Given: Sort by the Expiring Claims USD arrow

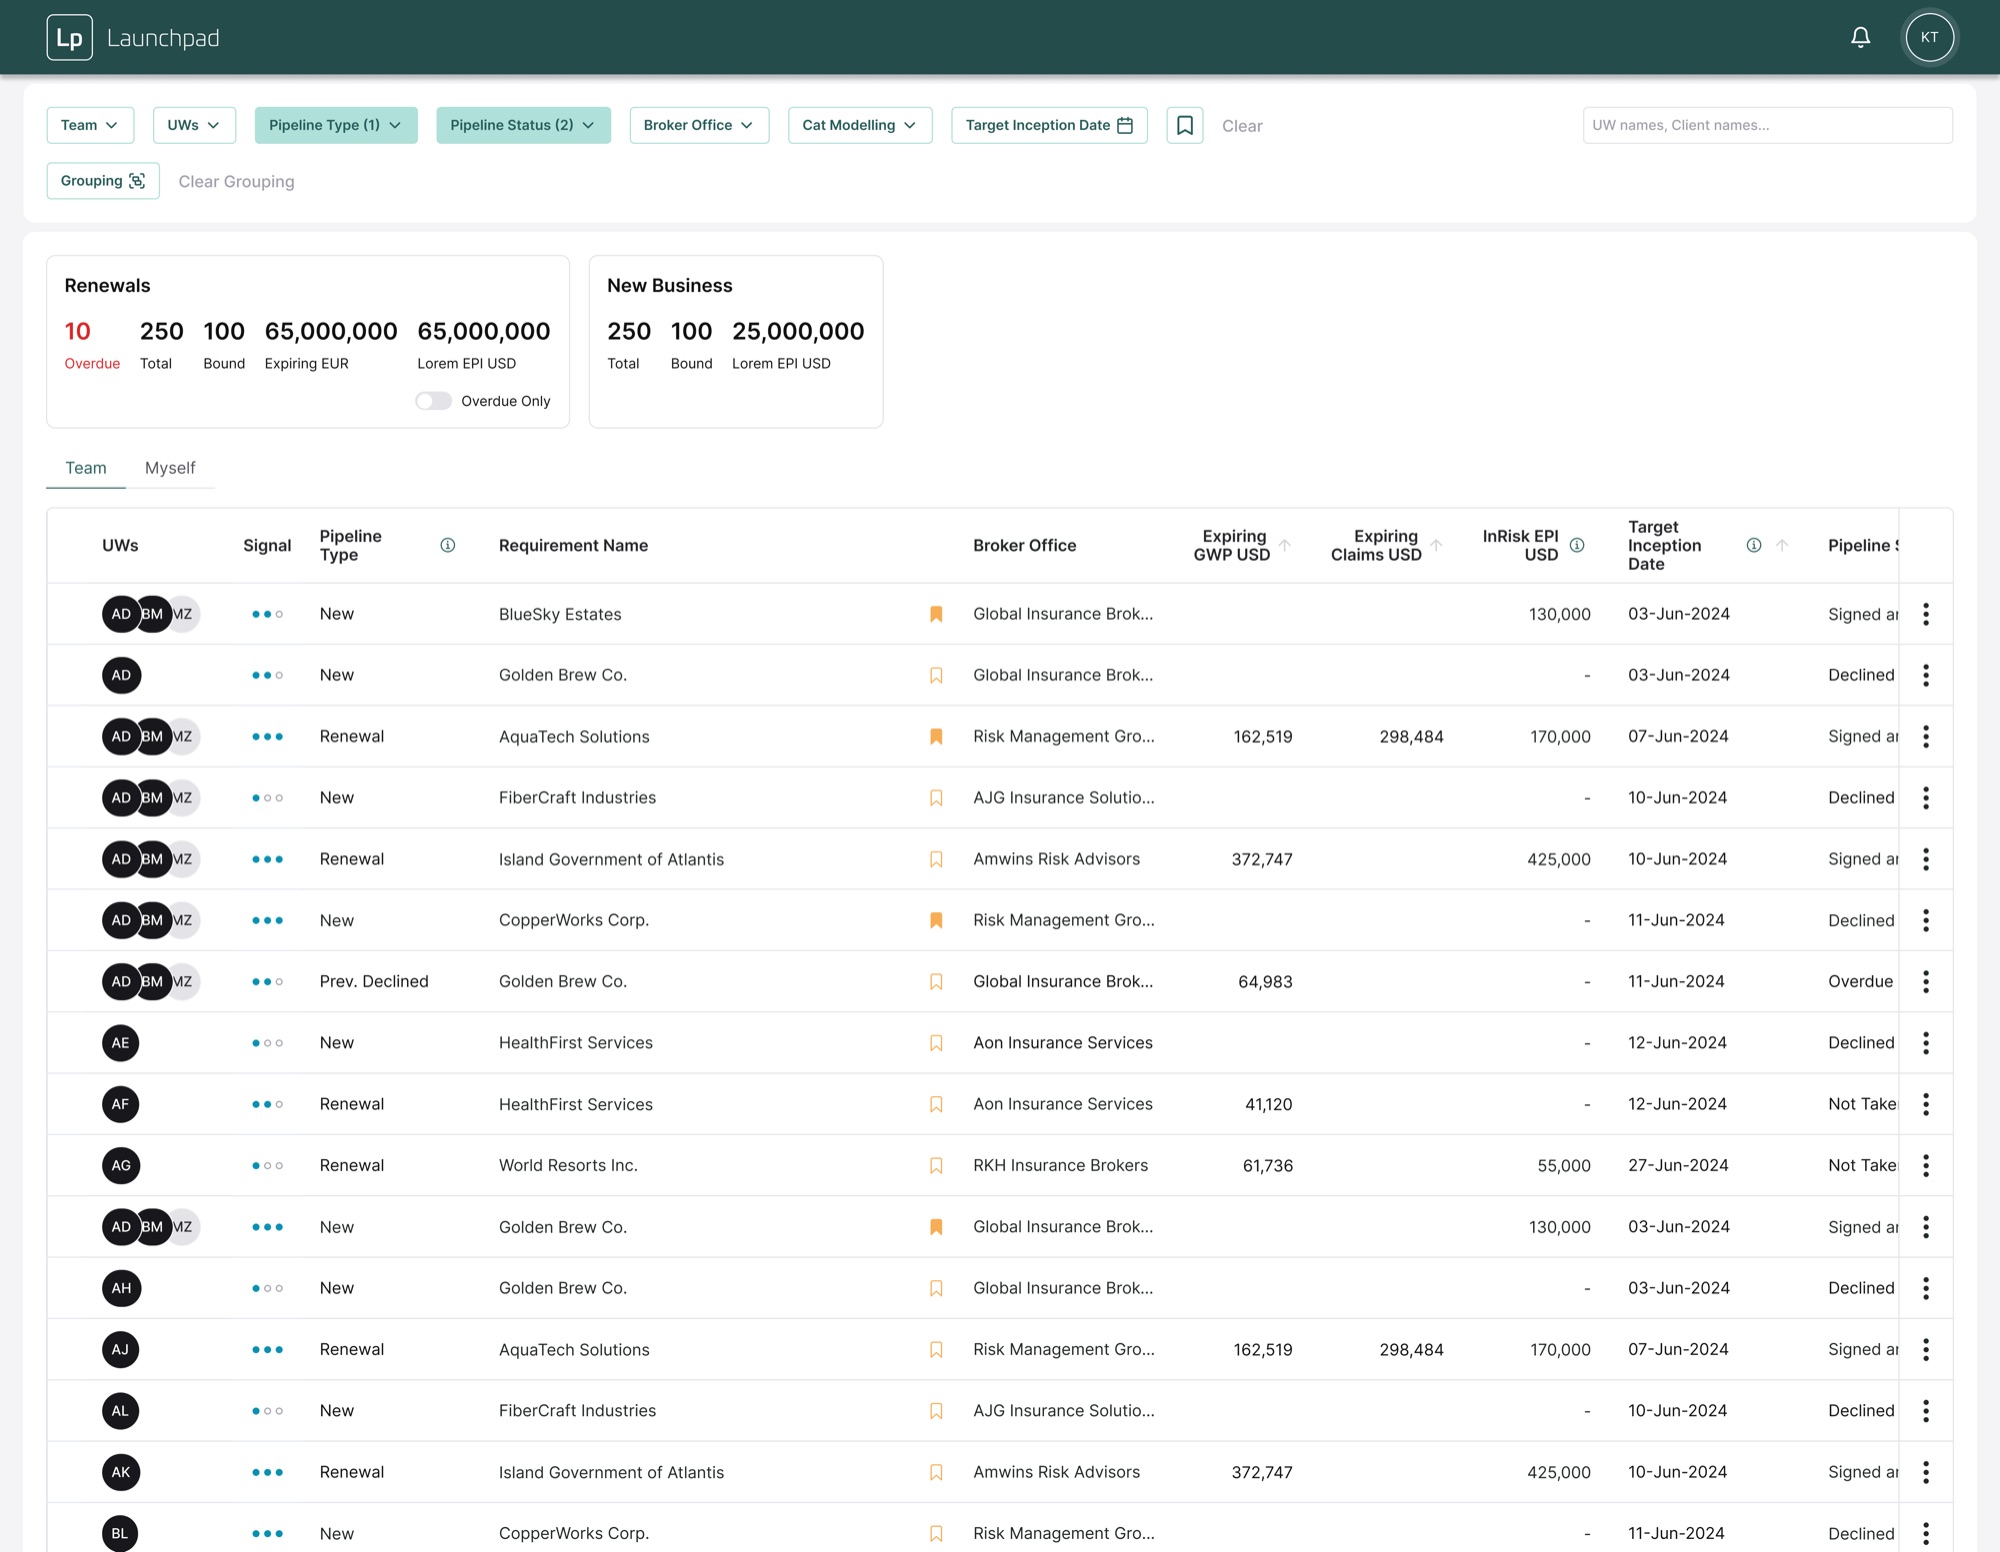Looking at the screenshot, I should pos(1436,545).
